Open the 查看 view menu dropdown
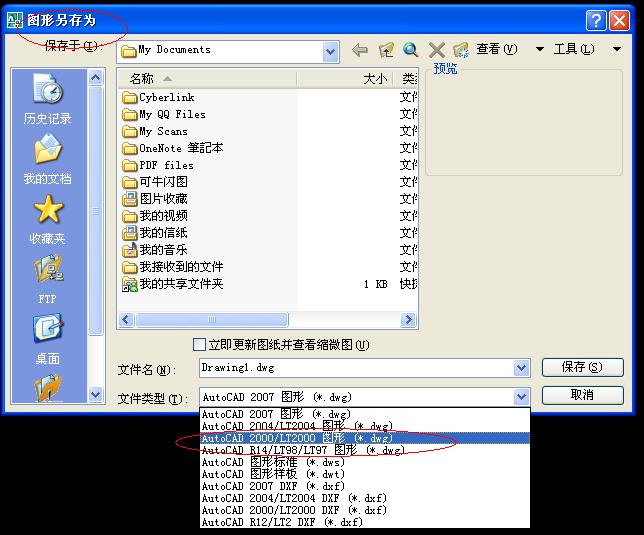644x535 pixels. 540,49
